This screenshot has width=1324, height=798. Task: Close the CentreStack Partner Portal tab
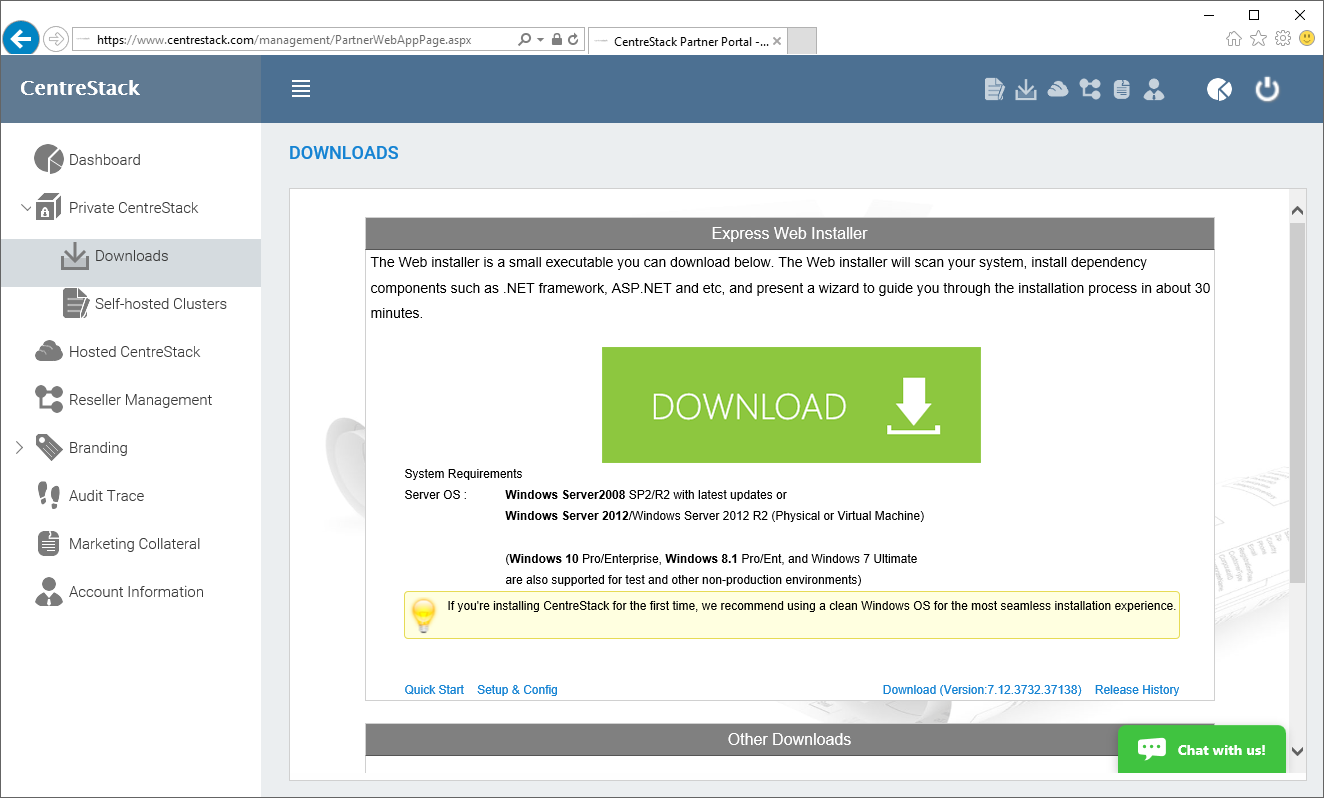778,41
